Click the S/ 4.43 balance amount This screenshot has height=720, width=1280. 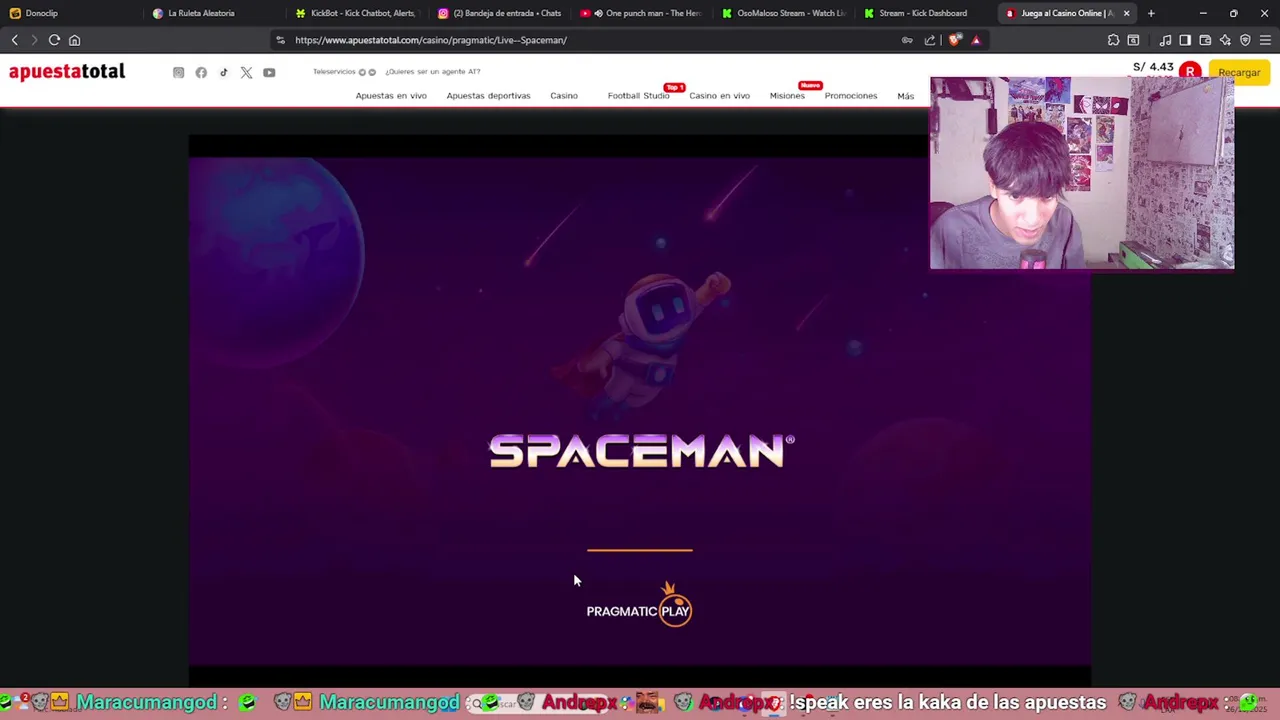(1153, 67)
